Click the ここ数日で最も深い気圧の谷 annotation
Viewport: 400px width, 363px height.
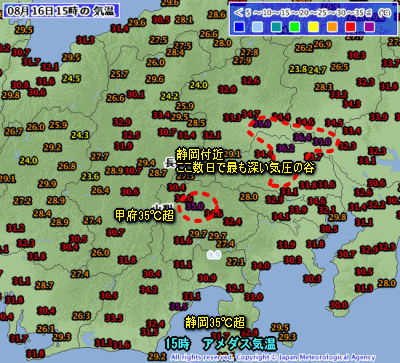tap(245, 168)
